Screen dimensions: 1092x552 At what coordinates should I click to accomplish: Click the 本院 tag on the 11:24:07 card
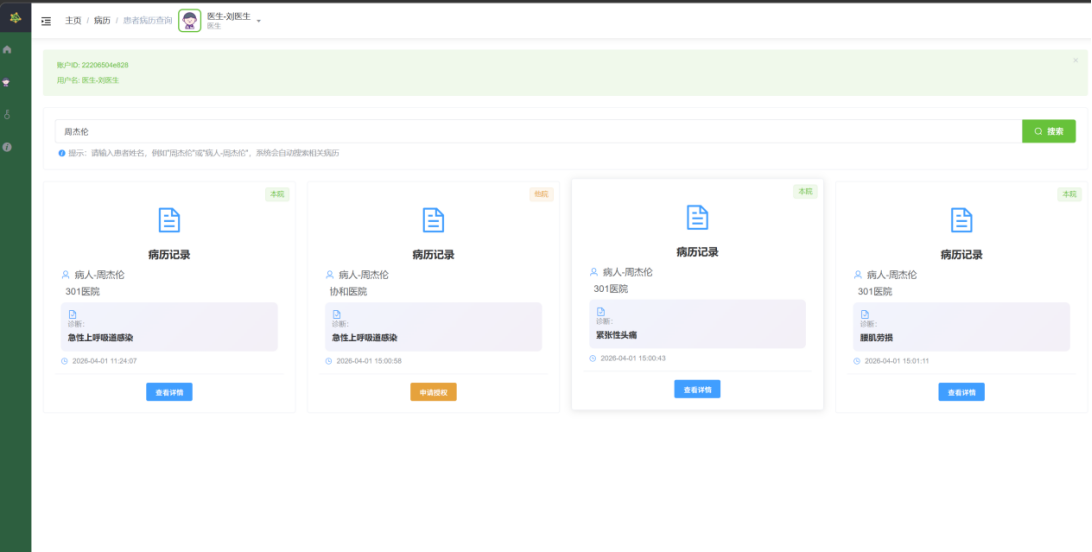(277, 194)
